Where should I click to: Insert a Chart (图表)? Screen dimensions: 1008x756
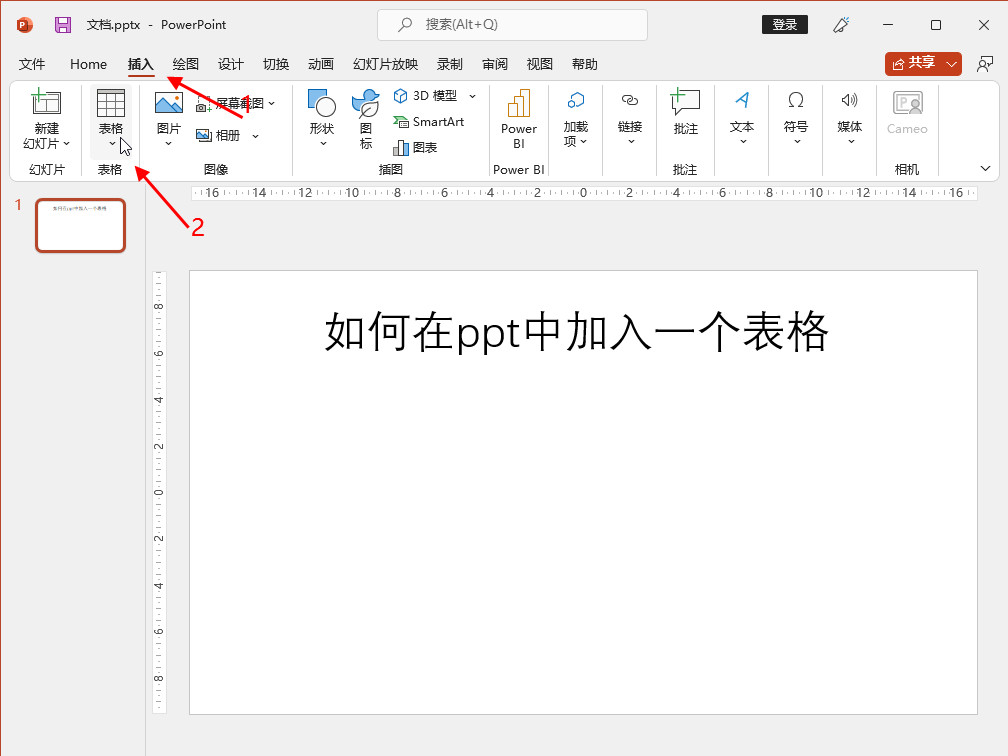point(416,147)
